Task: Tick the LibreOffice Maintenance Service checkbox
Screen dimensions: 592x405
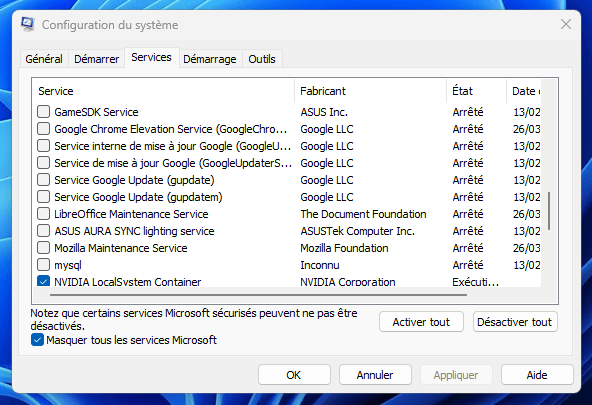Action: 43,214
